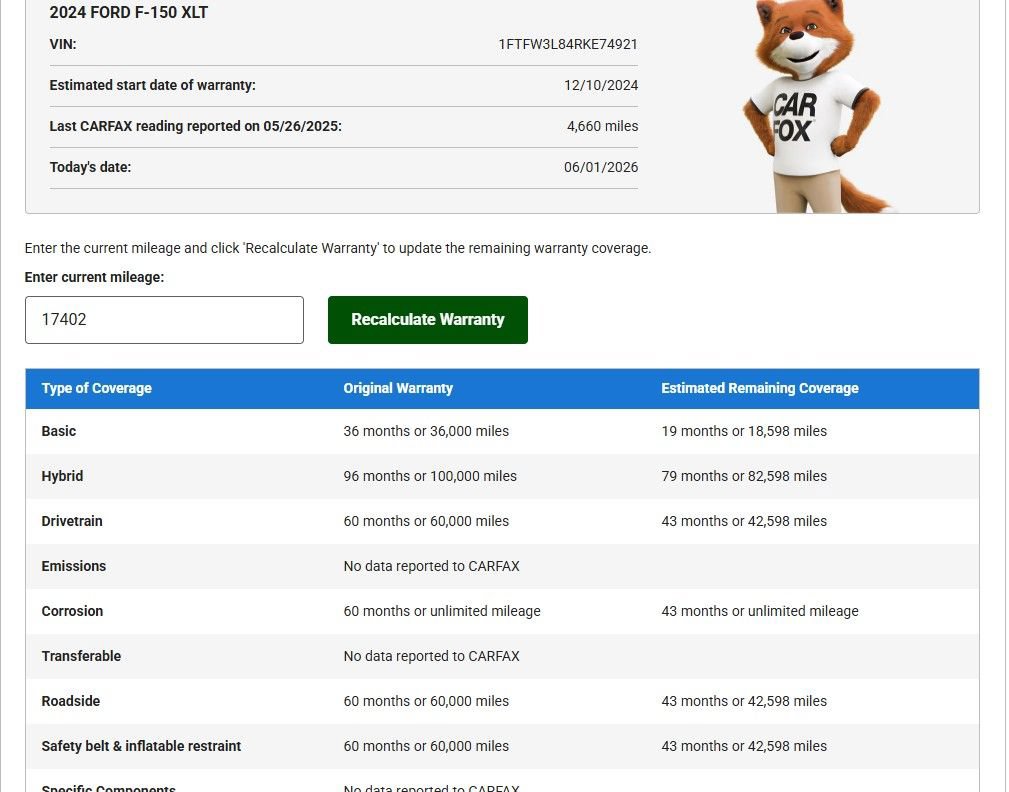1009x792 pixels.
Task: Click the 'Last CARFAX reading reported' label
Action: point(196,126)
